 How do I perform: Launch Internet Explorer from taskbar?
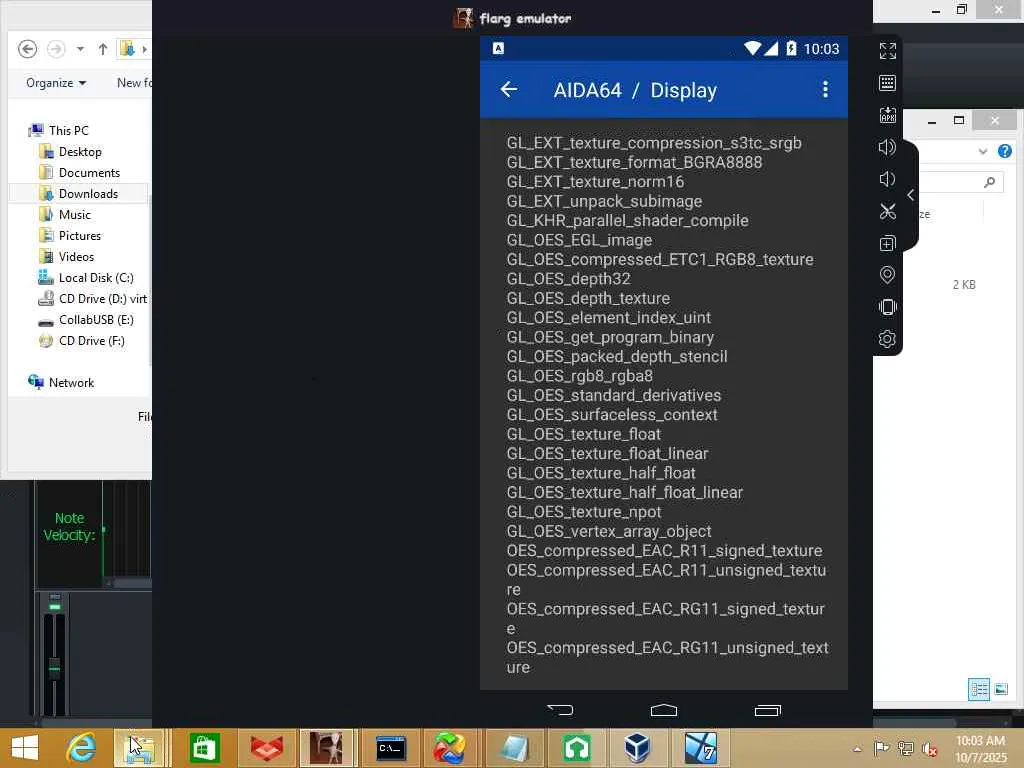point(82,748)
